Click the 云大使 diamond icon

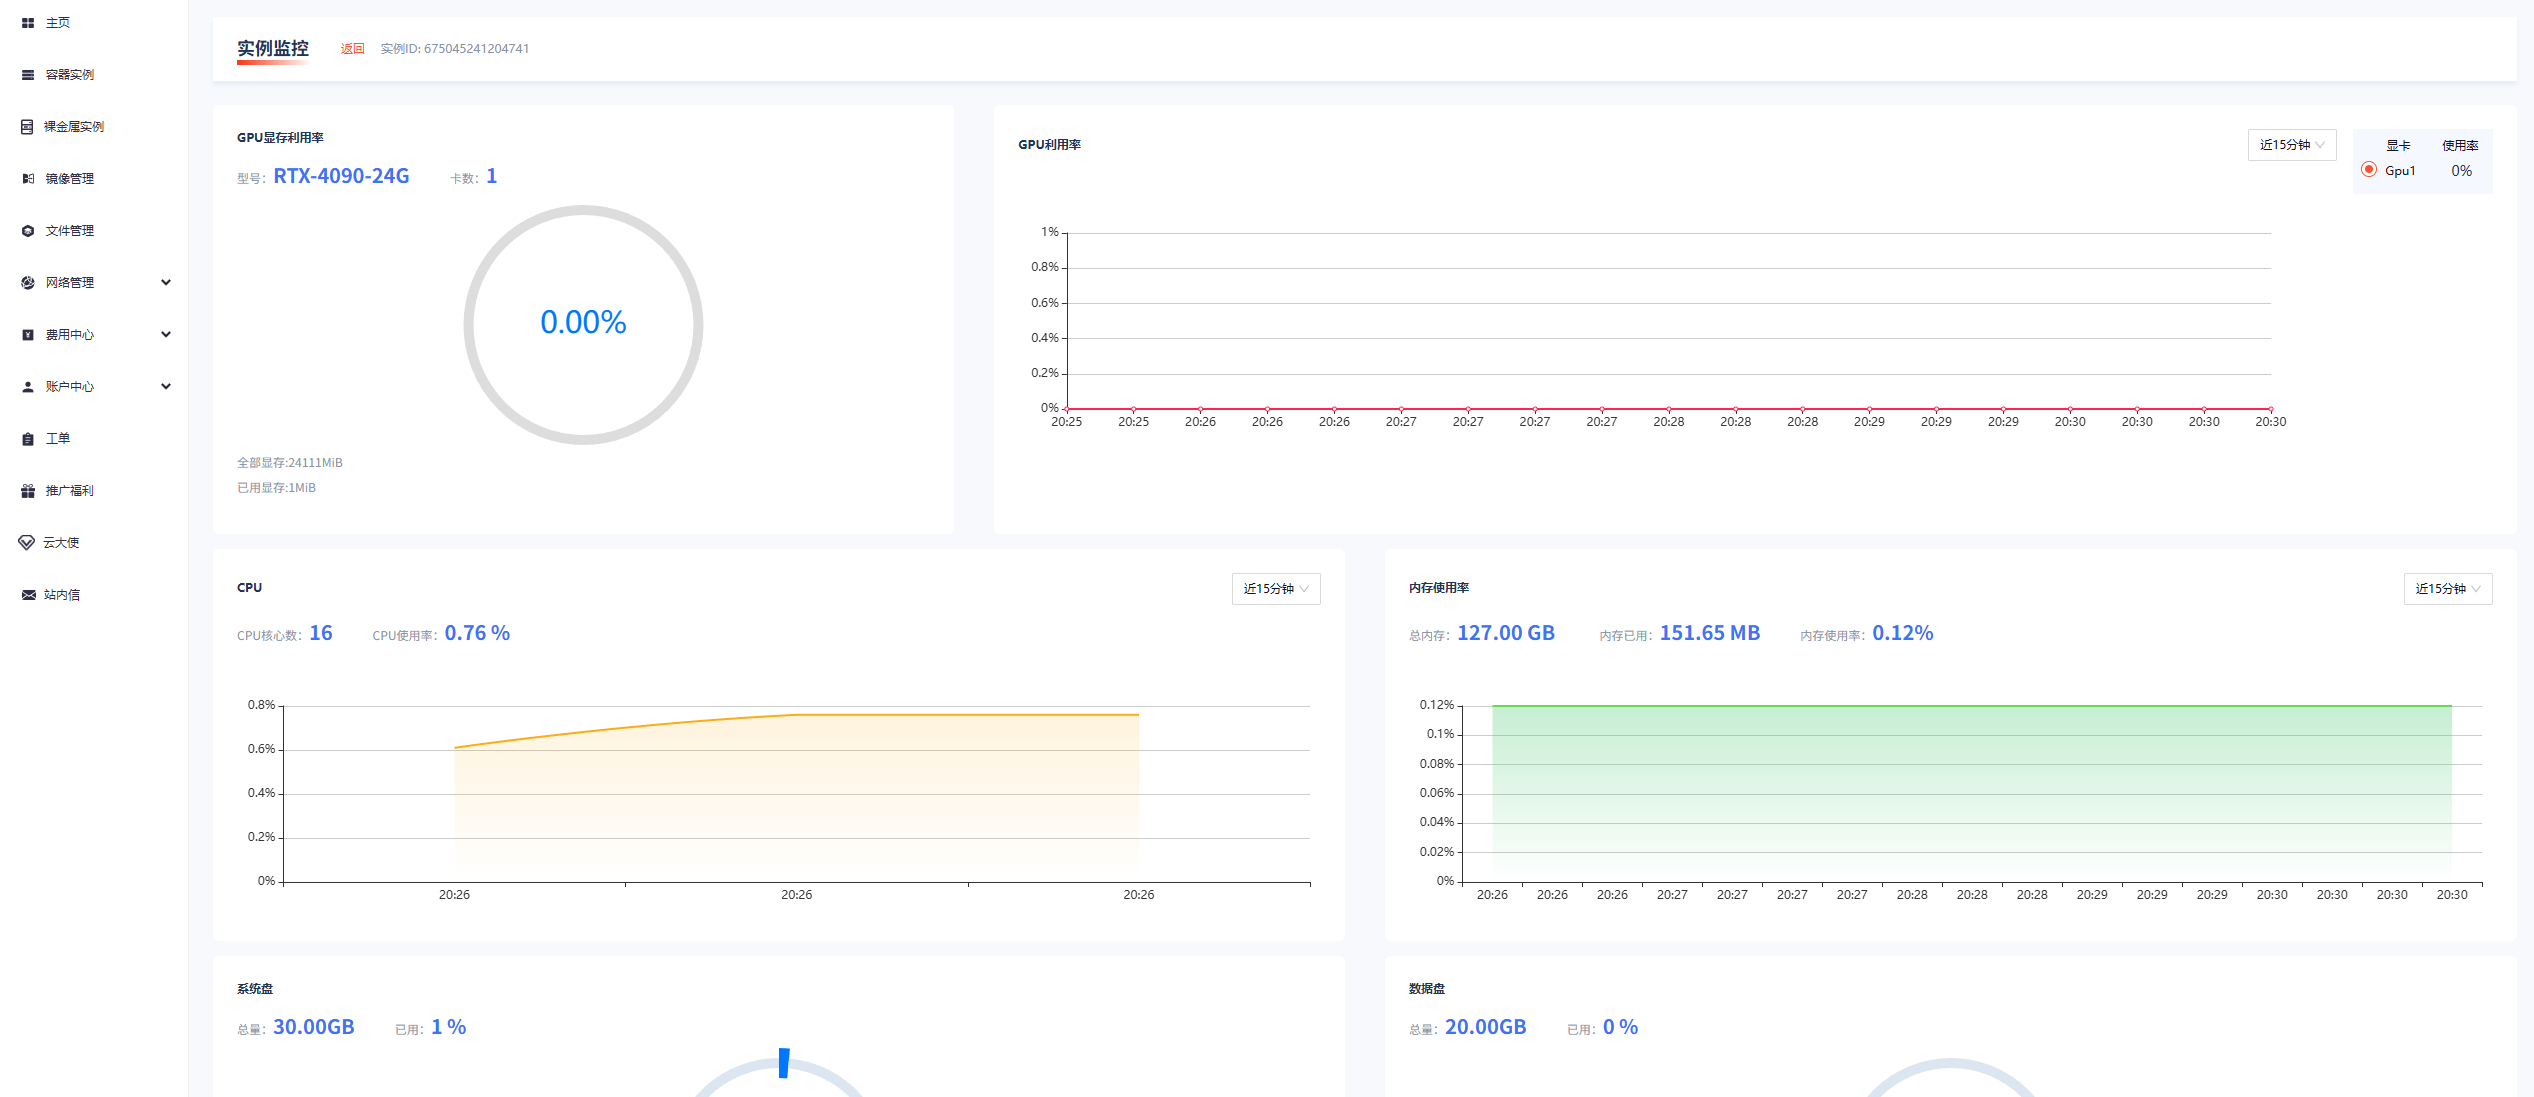pyautogui.click(x=27, y=543)
